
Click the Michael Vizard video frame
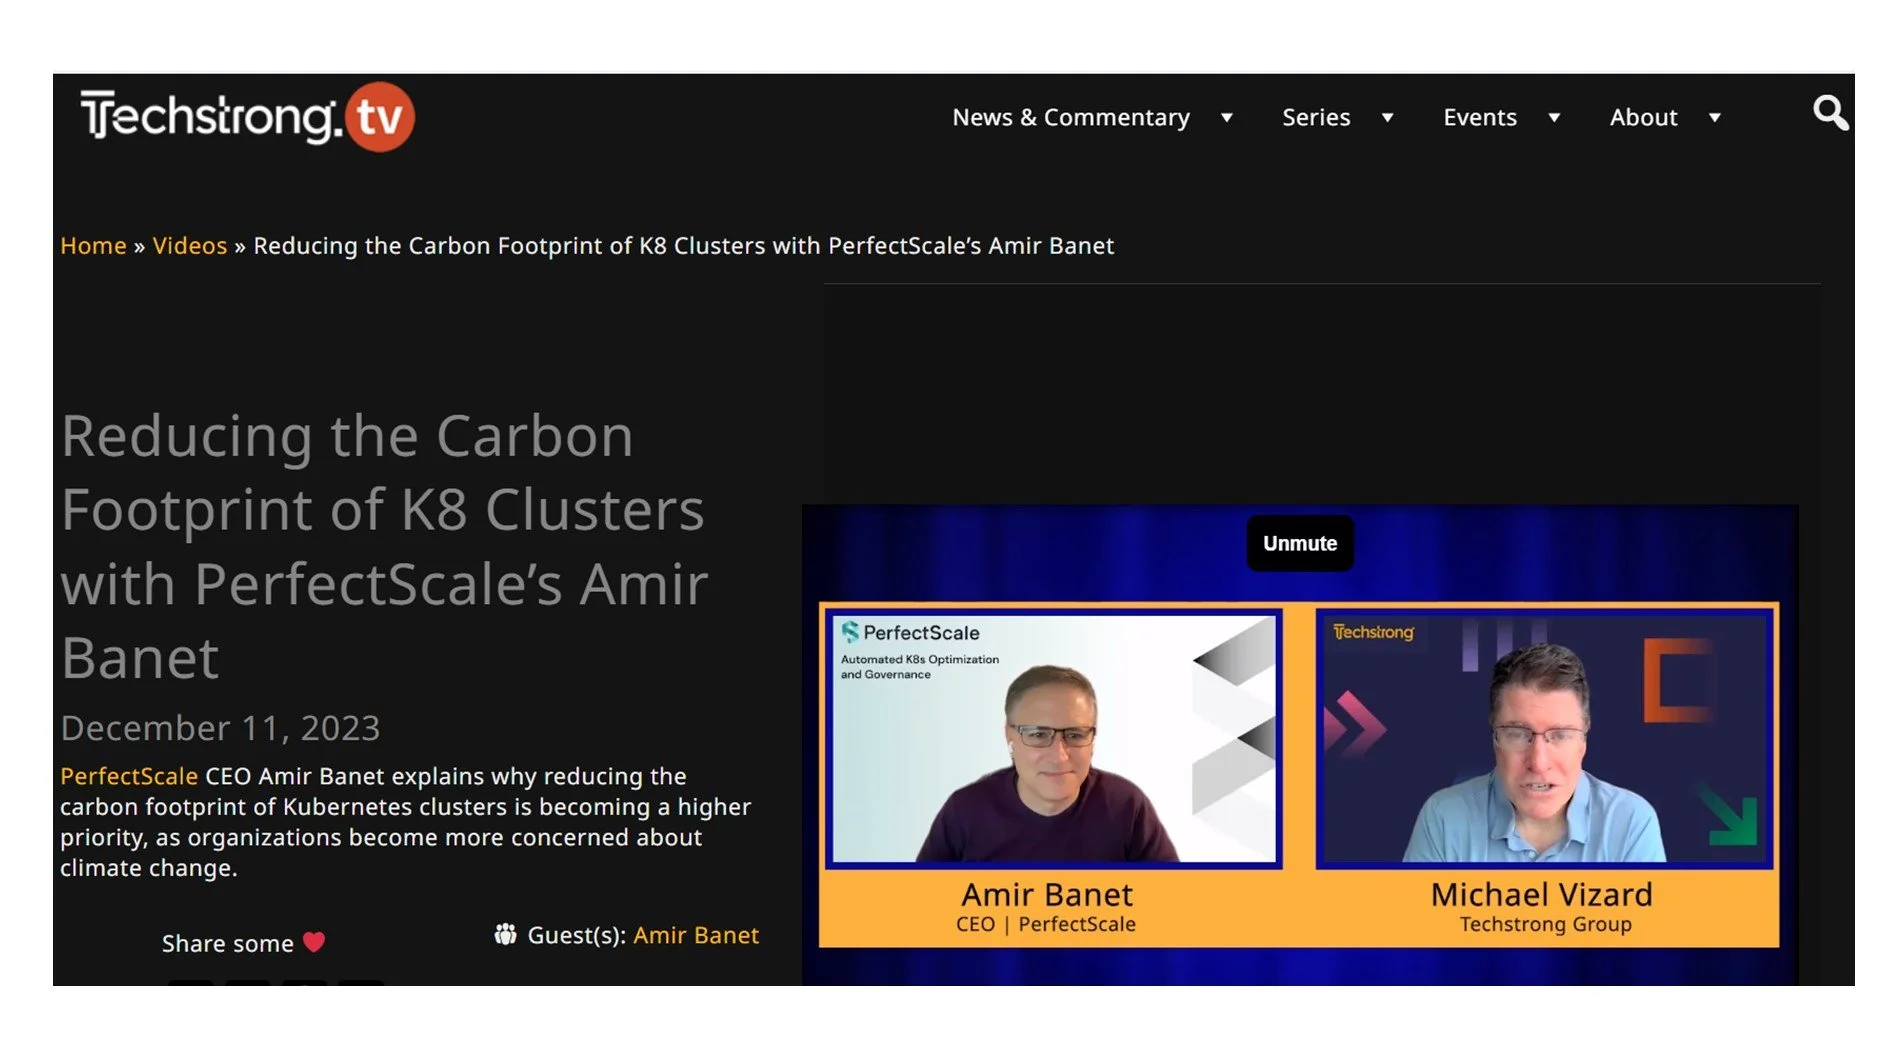click(x=1544, y=738)
